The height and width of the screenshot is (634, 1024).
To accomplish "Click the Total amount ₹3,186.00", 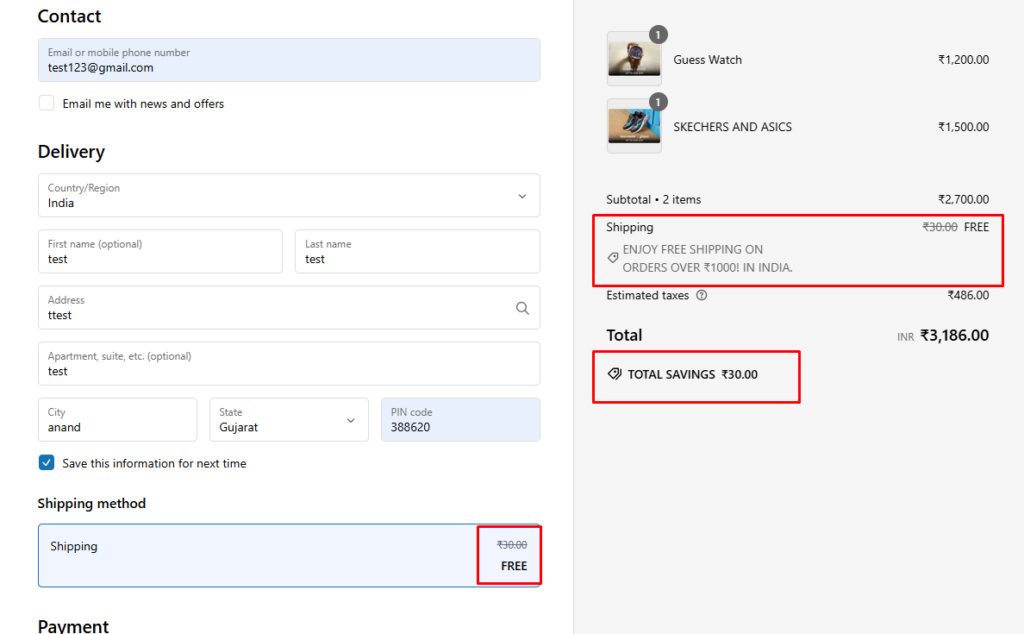I will [x=954, y=335].
